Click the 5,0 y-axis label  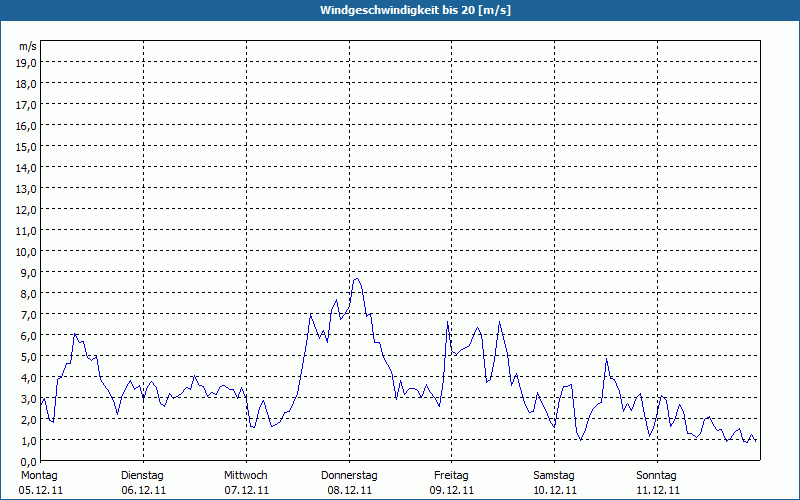[x=28, y=357]
